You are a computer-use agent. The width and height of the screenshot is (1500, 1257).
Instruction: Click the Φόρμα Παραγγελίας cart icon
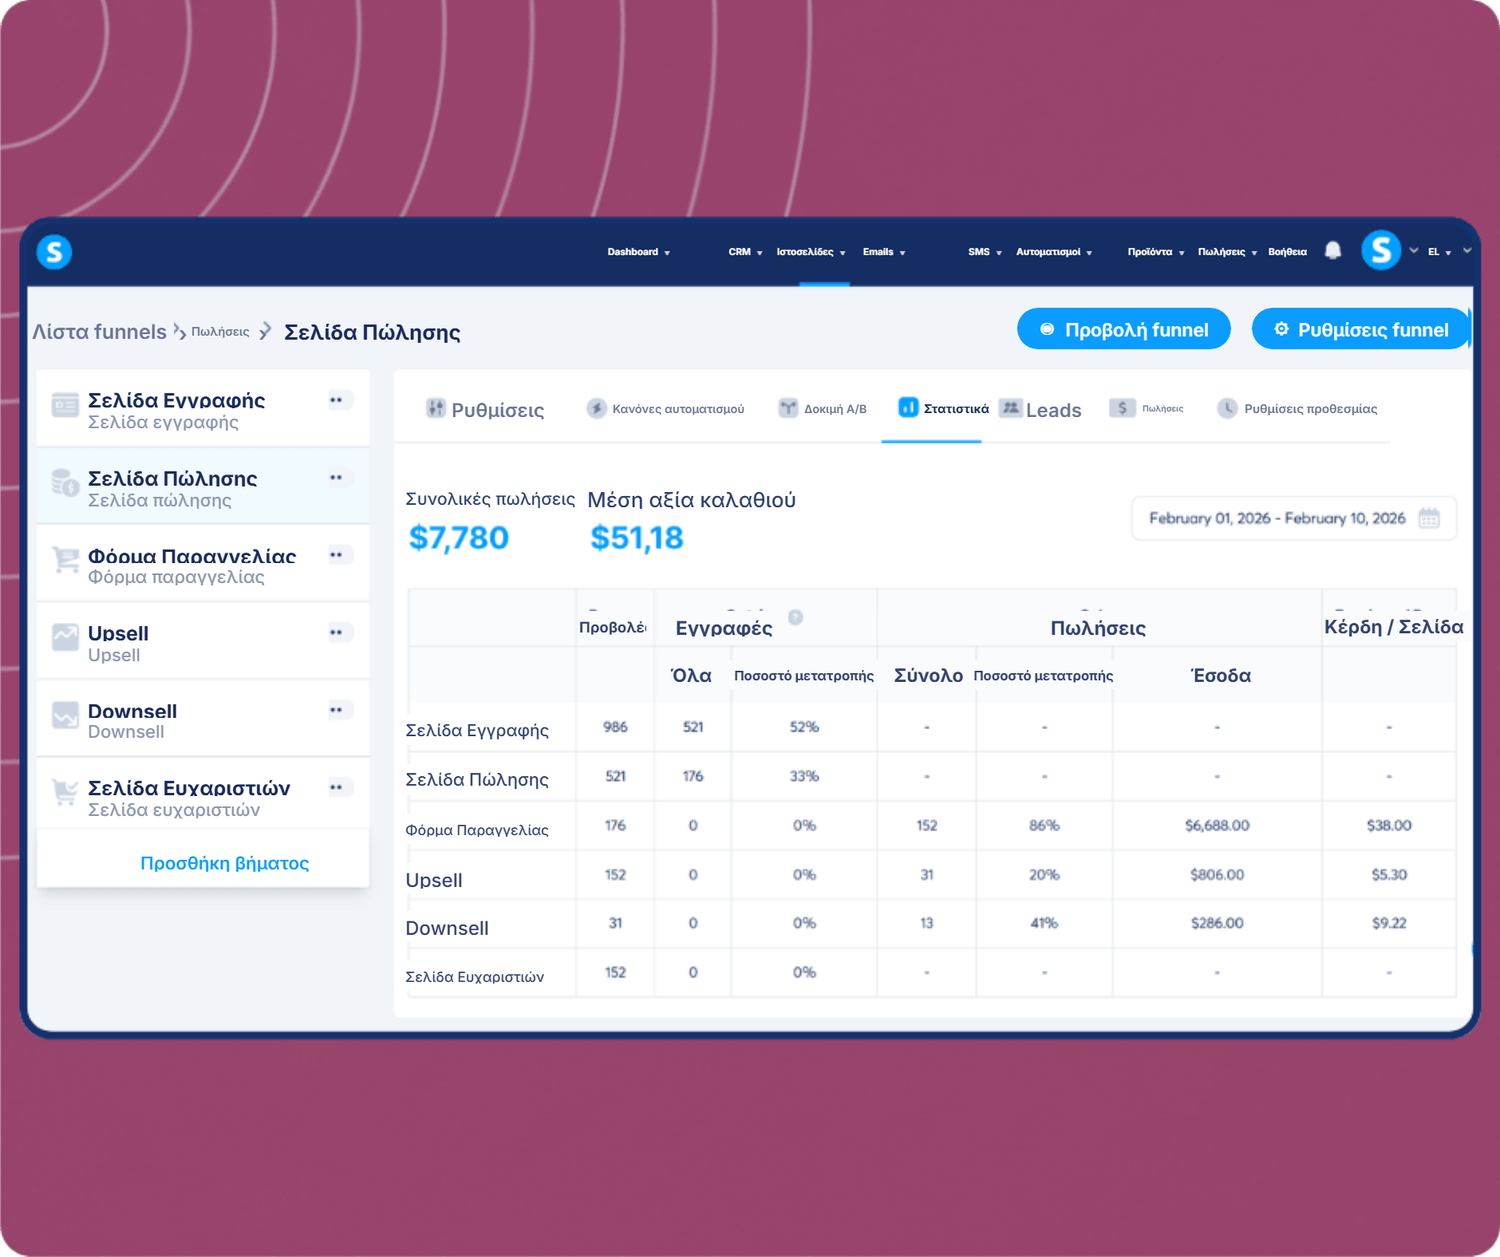click(65, 560)
